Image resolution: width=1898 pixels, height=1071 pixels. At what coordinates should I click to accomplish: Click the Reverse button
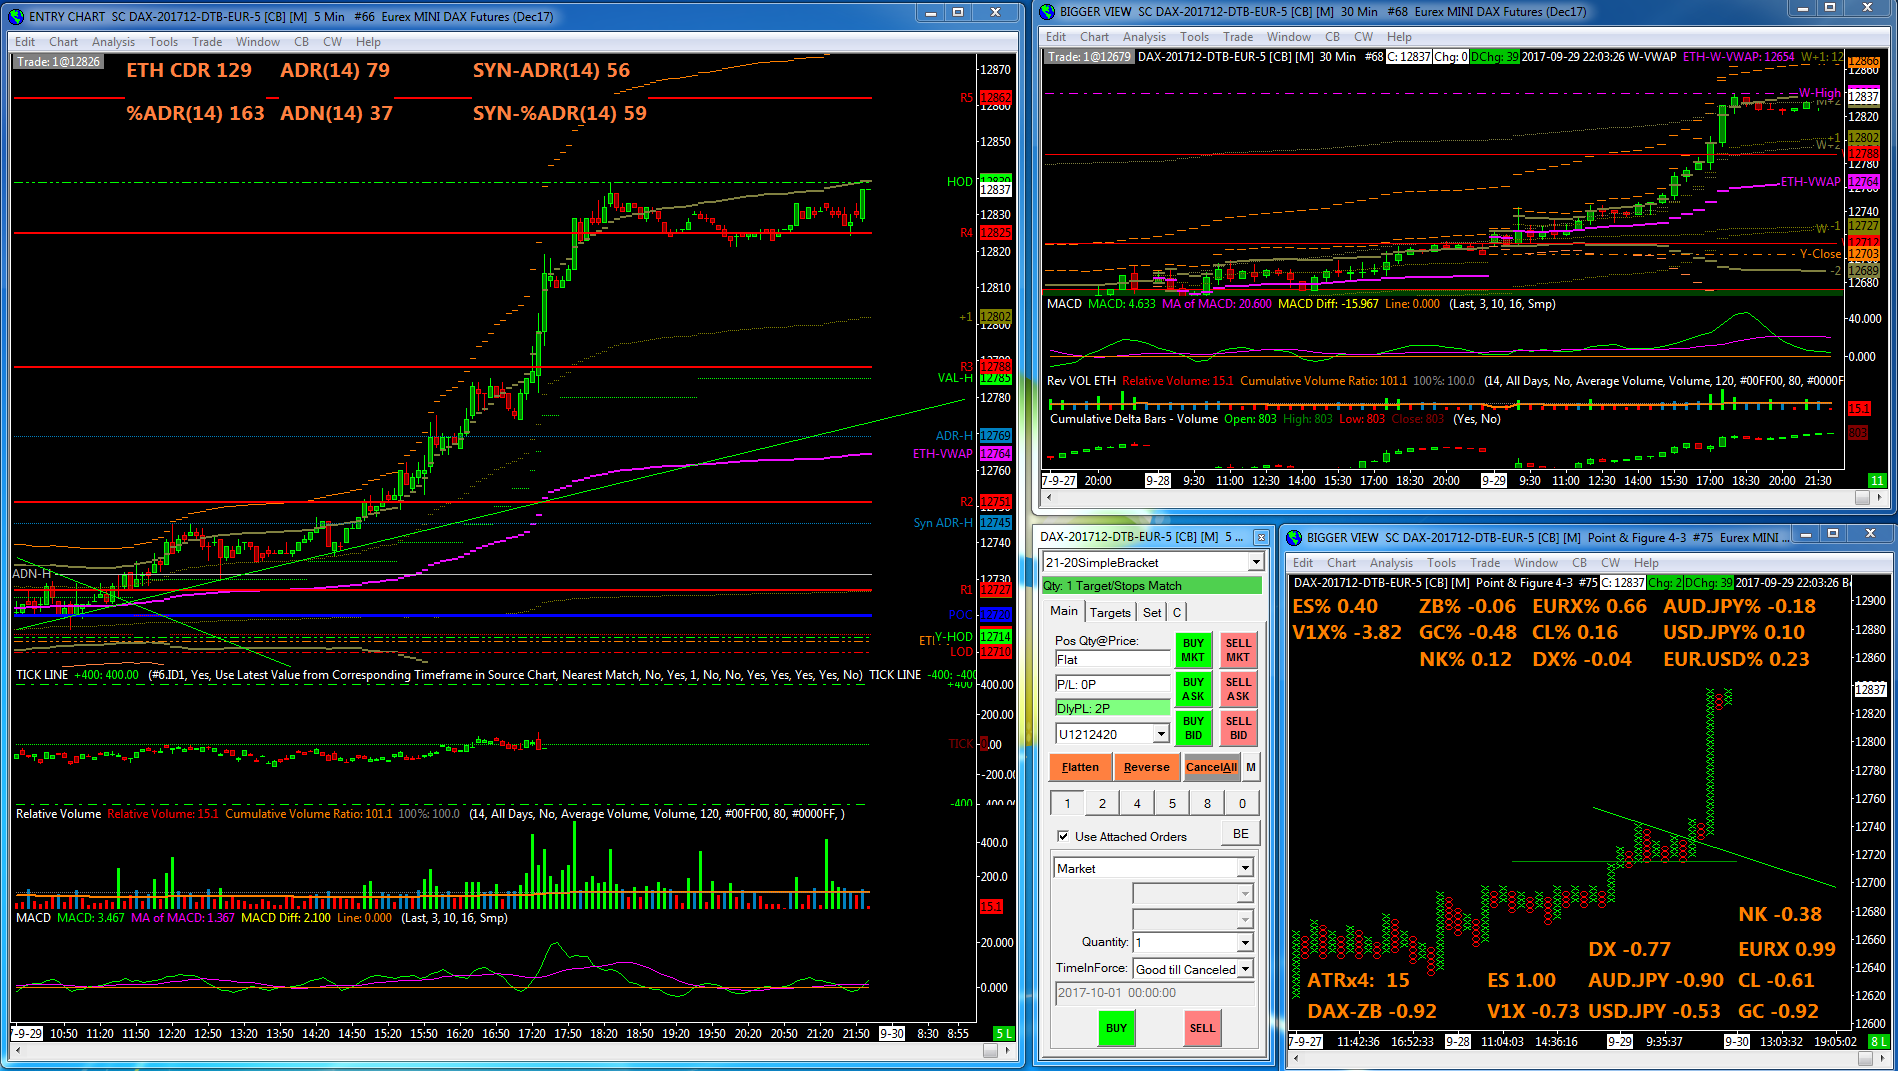[x=1146, y=768]
